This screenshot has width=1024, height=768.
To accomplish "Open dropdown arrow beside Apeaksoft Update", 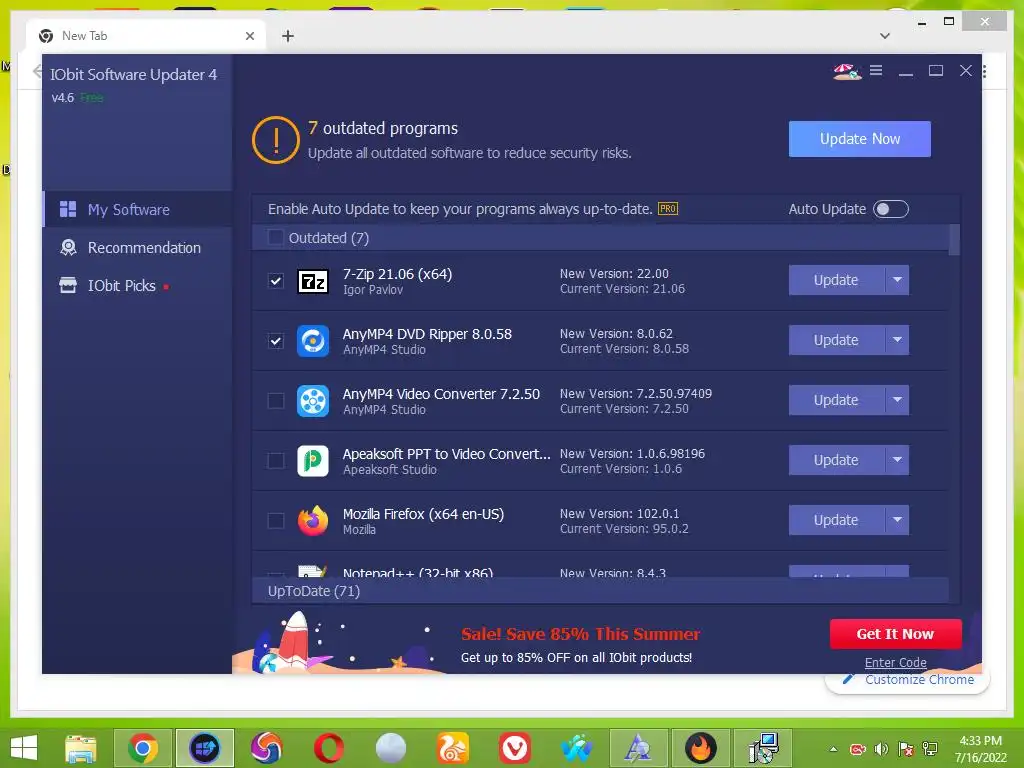I will [897, 460].
